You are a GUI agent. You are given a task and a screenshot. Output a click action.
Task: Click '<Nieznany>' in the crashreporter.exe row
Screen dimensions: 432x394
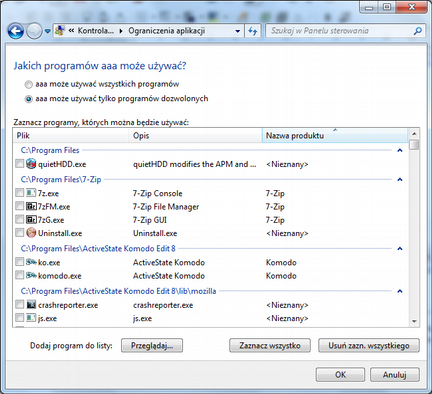click(287, 305)
